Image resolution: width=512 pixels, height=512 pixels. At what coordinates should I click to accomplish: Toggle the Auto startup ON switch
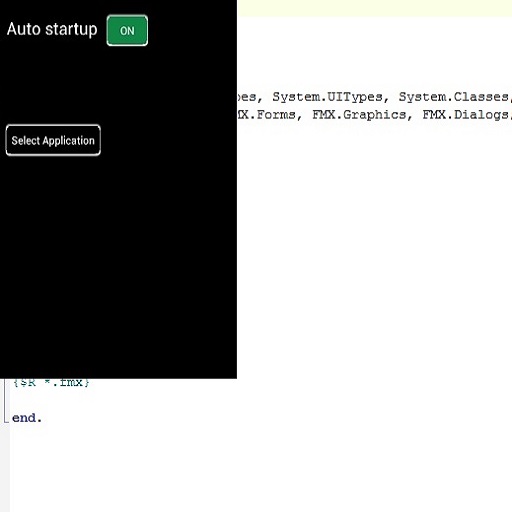(127, 30)
